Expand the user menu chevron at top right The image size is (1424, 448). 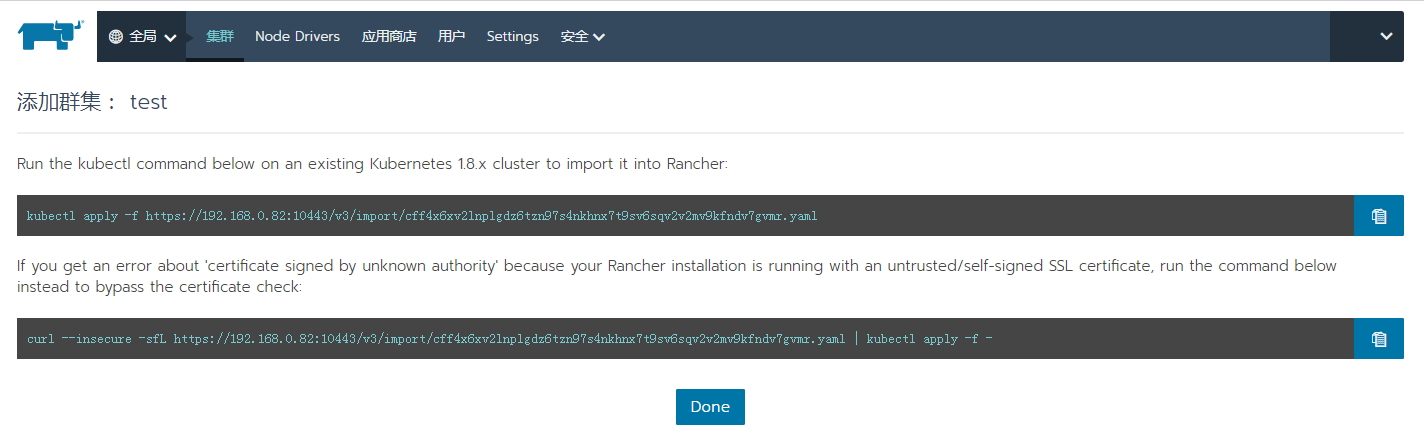1386,36
